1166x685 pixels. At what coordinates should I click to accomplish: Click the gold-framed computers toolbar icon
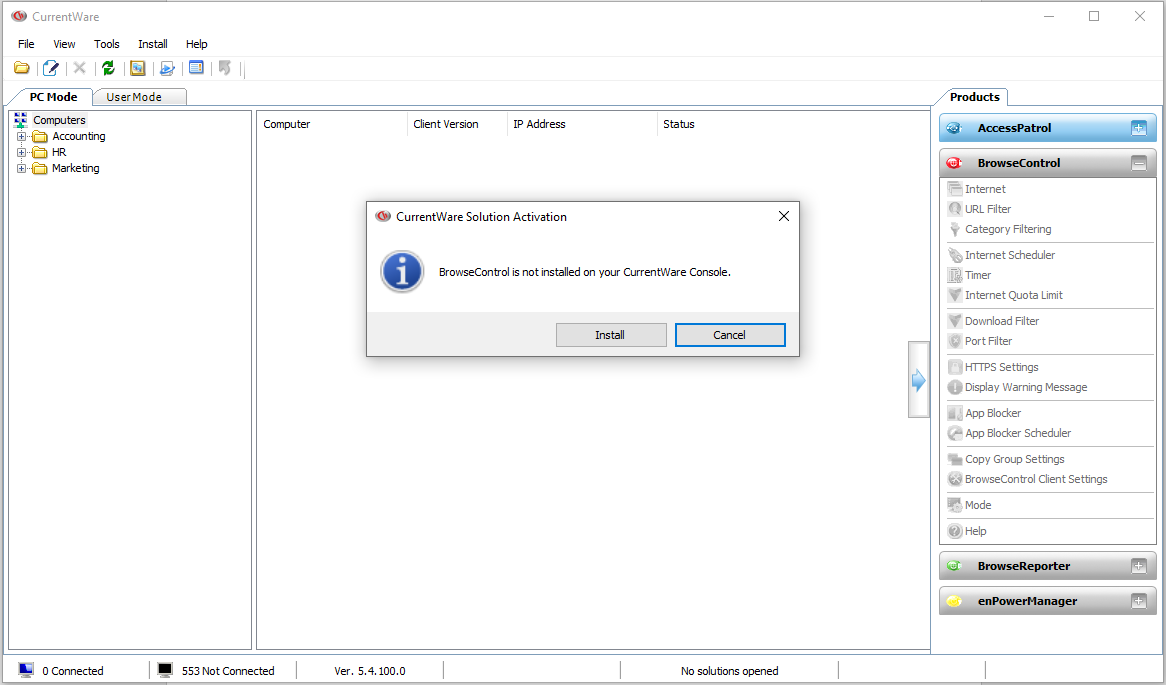(138, 68)
